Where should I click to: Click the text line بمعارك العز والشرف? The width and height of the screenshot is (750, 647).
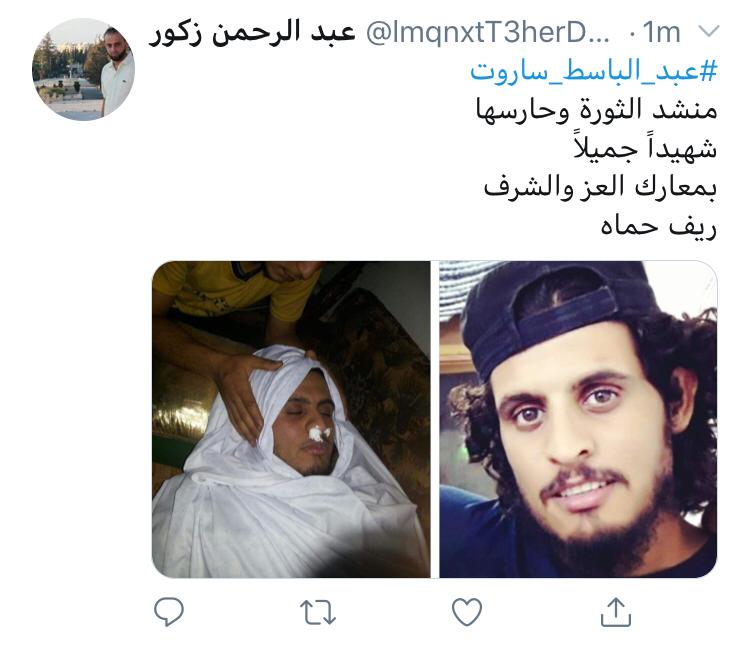point(600,187)
